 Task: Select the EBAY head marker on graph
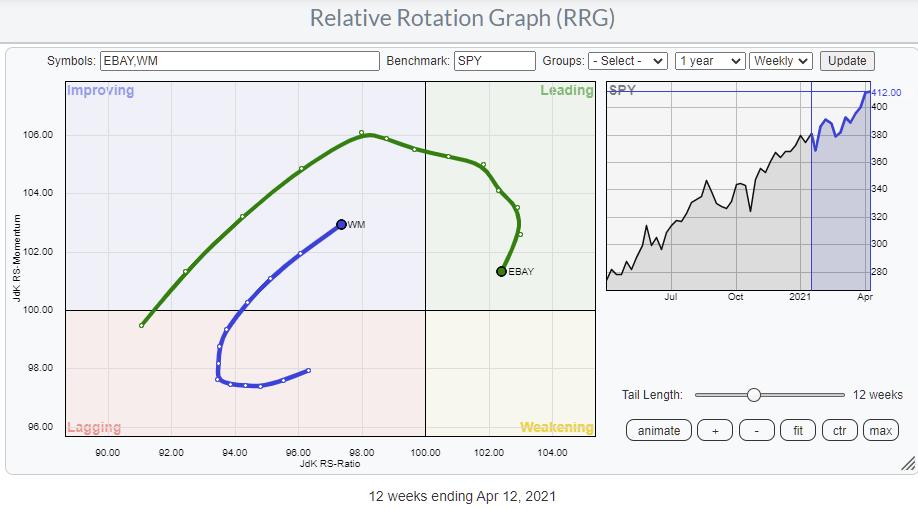[x=501, y=271]
